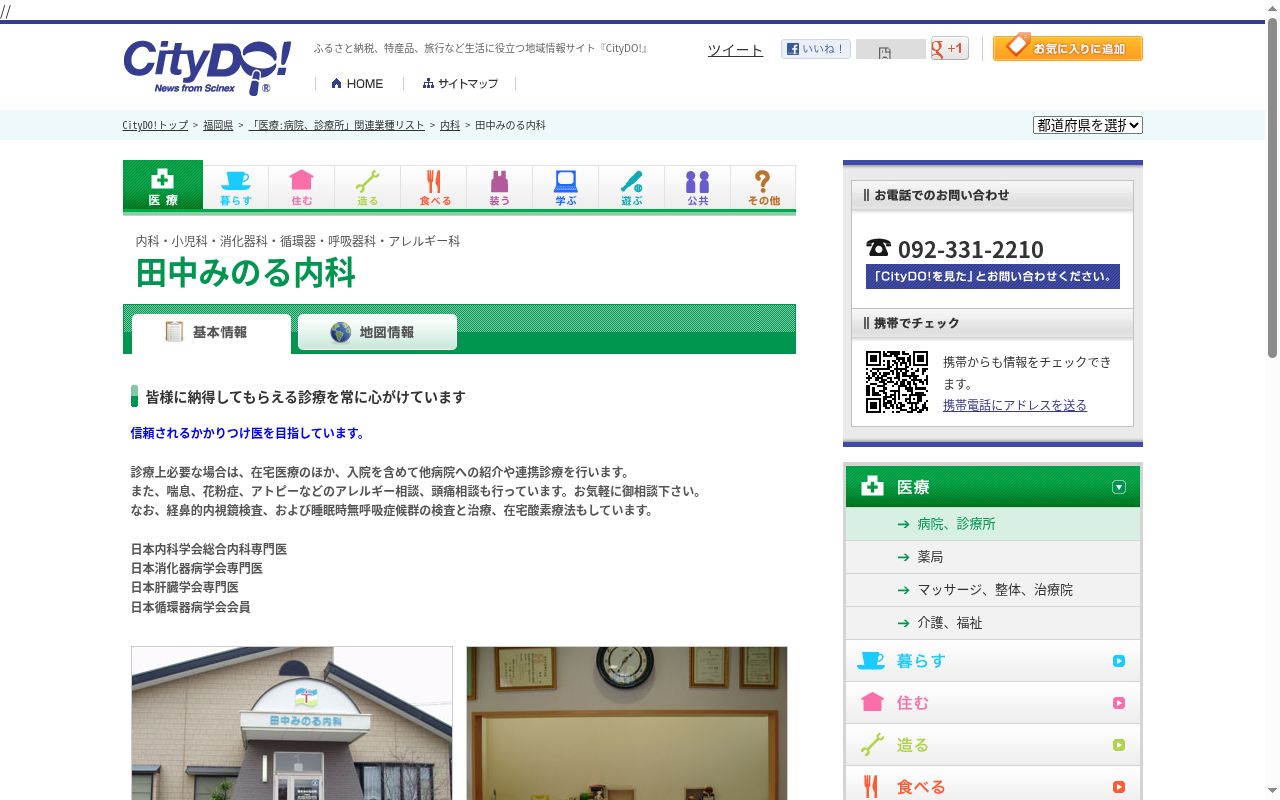1280x800 pixels.
Task: Expand the 暮らす sidebar section
Action: pos(992,661)
